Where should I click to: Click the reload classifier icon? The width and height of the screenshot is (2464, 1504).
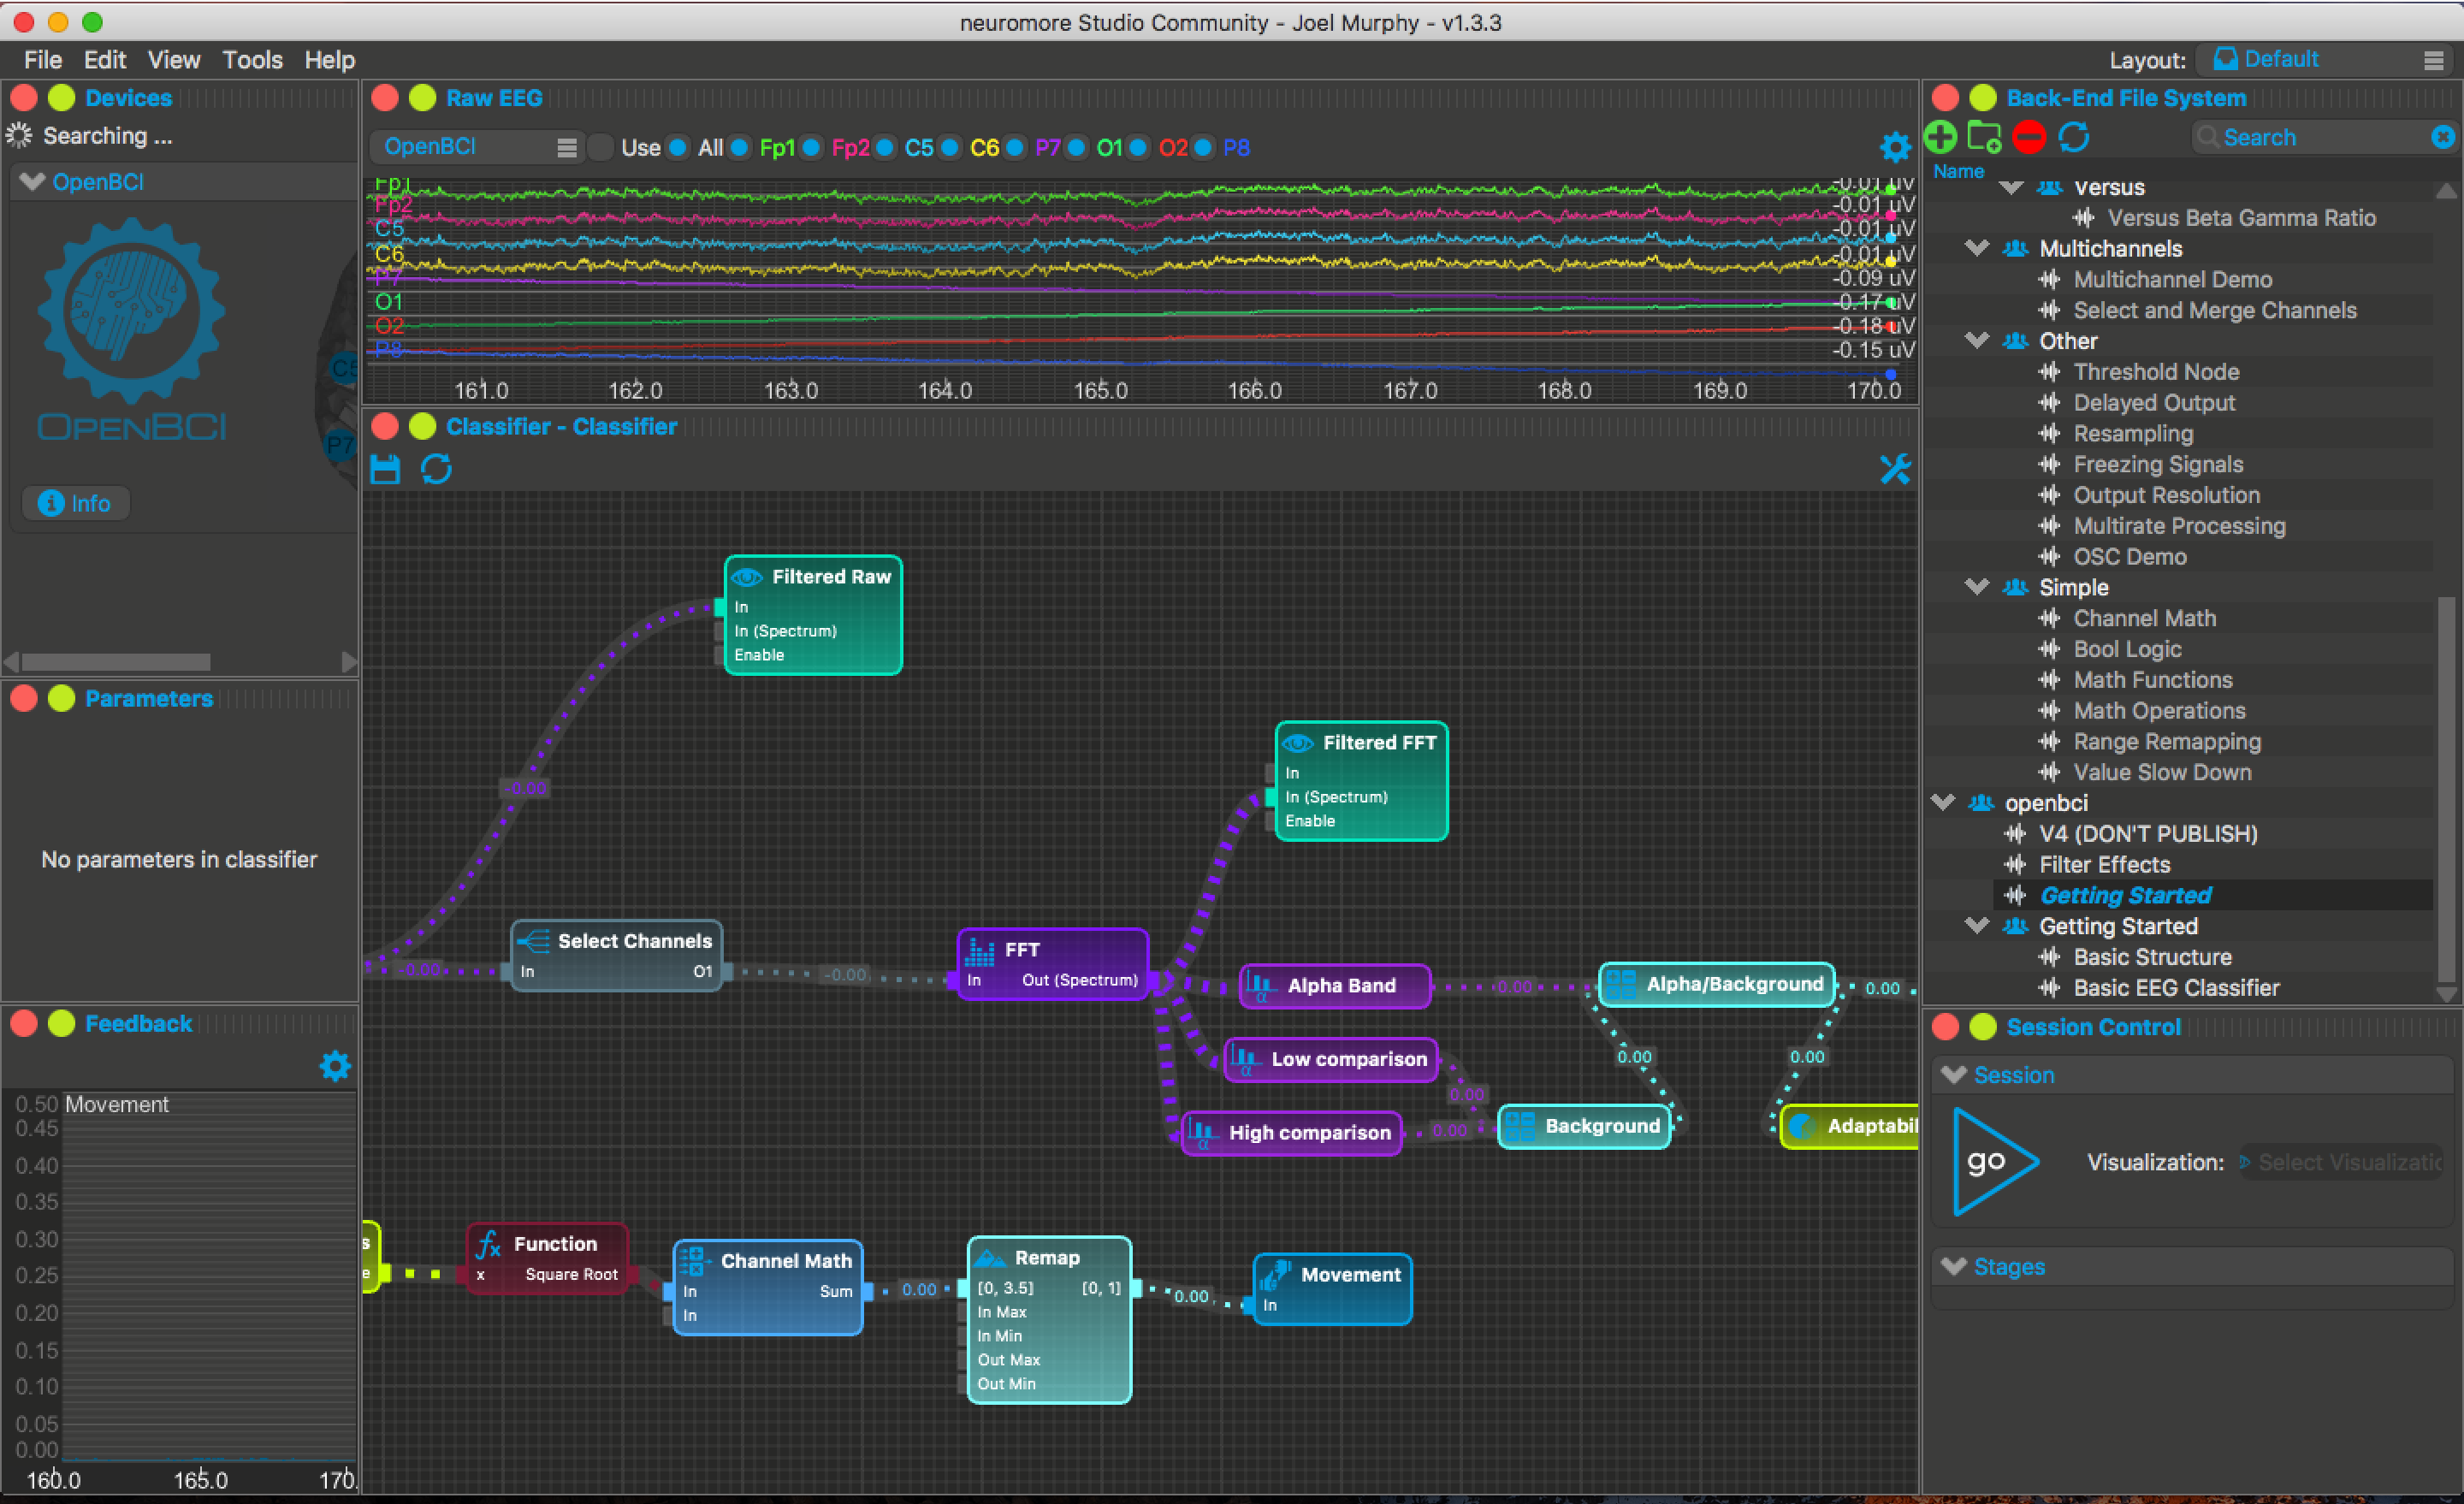tap(436, 469)
